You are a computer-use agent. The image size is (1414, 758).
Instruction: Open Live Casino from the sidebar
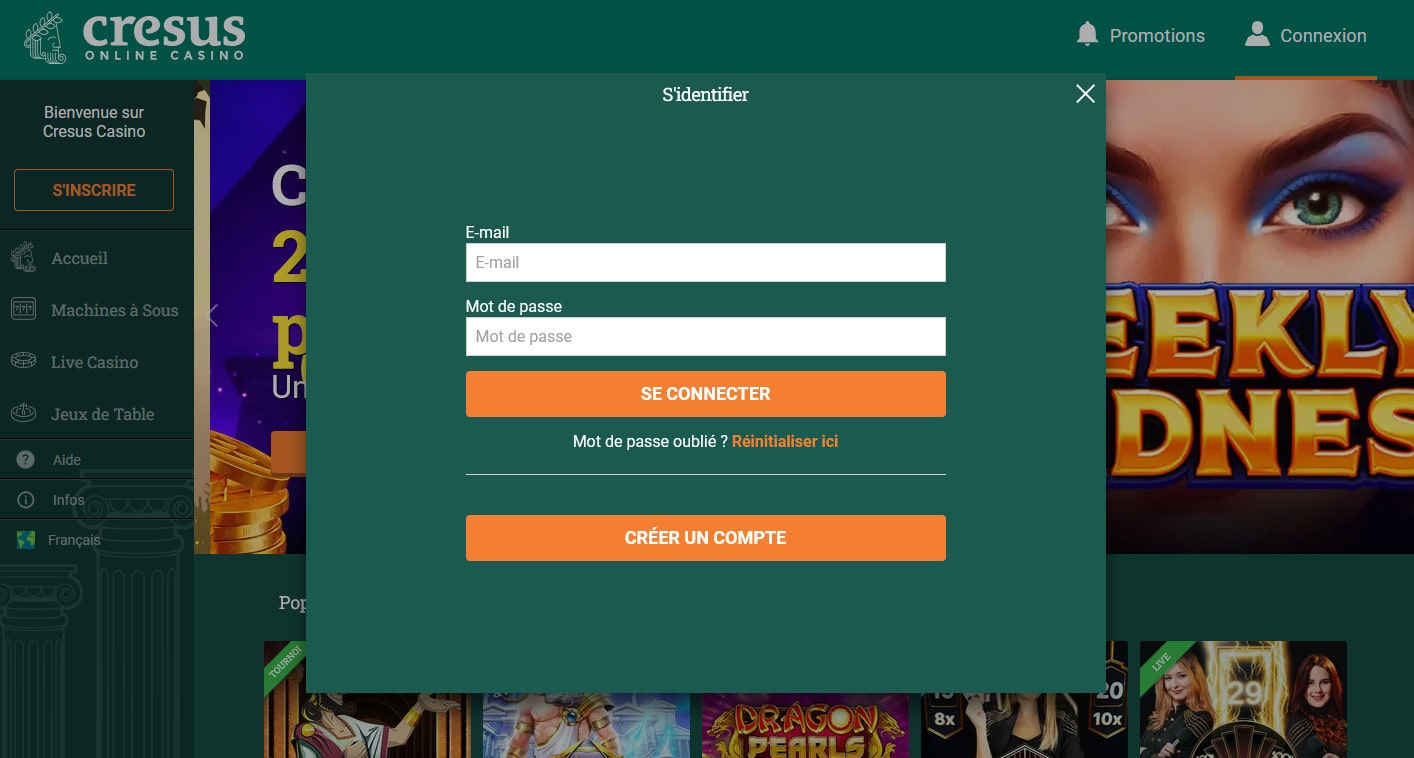(x=24, y=361)
